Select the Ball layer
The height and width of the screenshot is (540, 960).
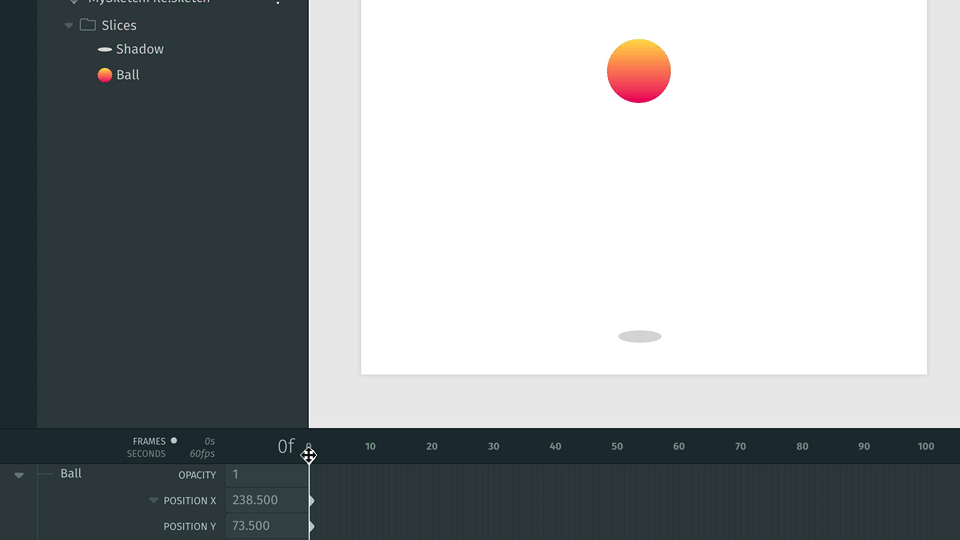tap(127, 75)
